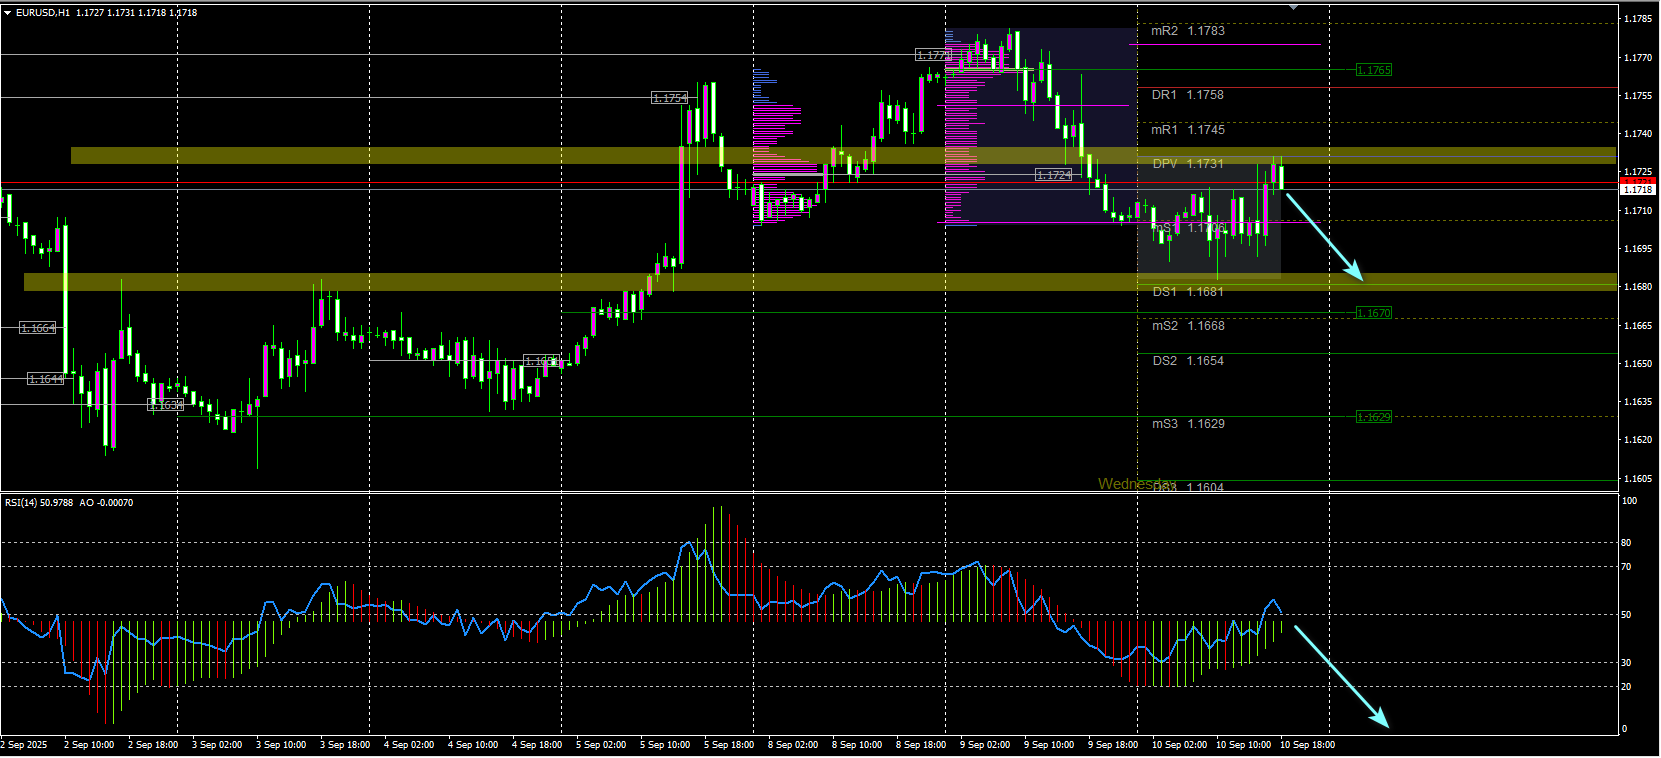This screenshot has width=1661, height=758.
Task: Select the DR1 1.1758 pivot label
Action: click(x=1188, y=95)
